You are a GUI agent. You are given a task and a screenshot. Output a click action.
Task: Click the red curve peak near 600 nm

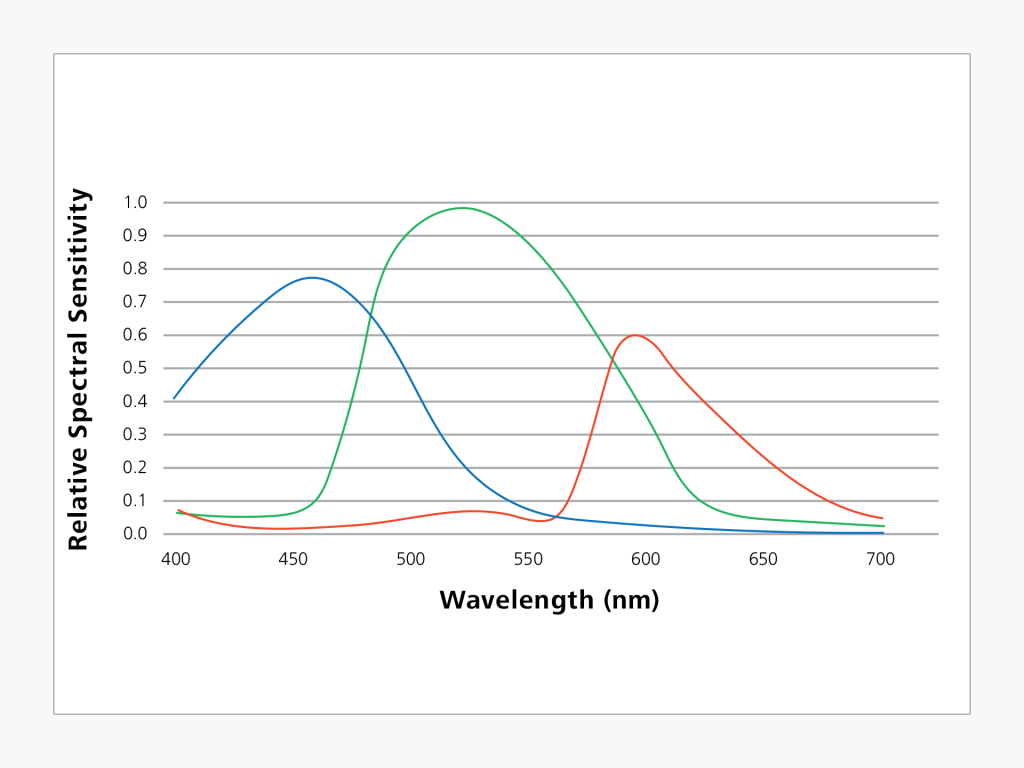[x=635, y=336]
